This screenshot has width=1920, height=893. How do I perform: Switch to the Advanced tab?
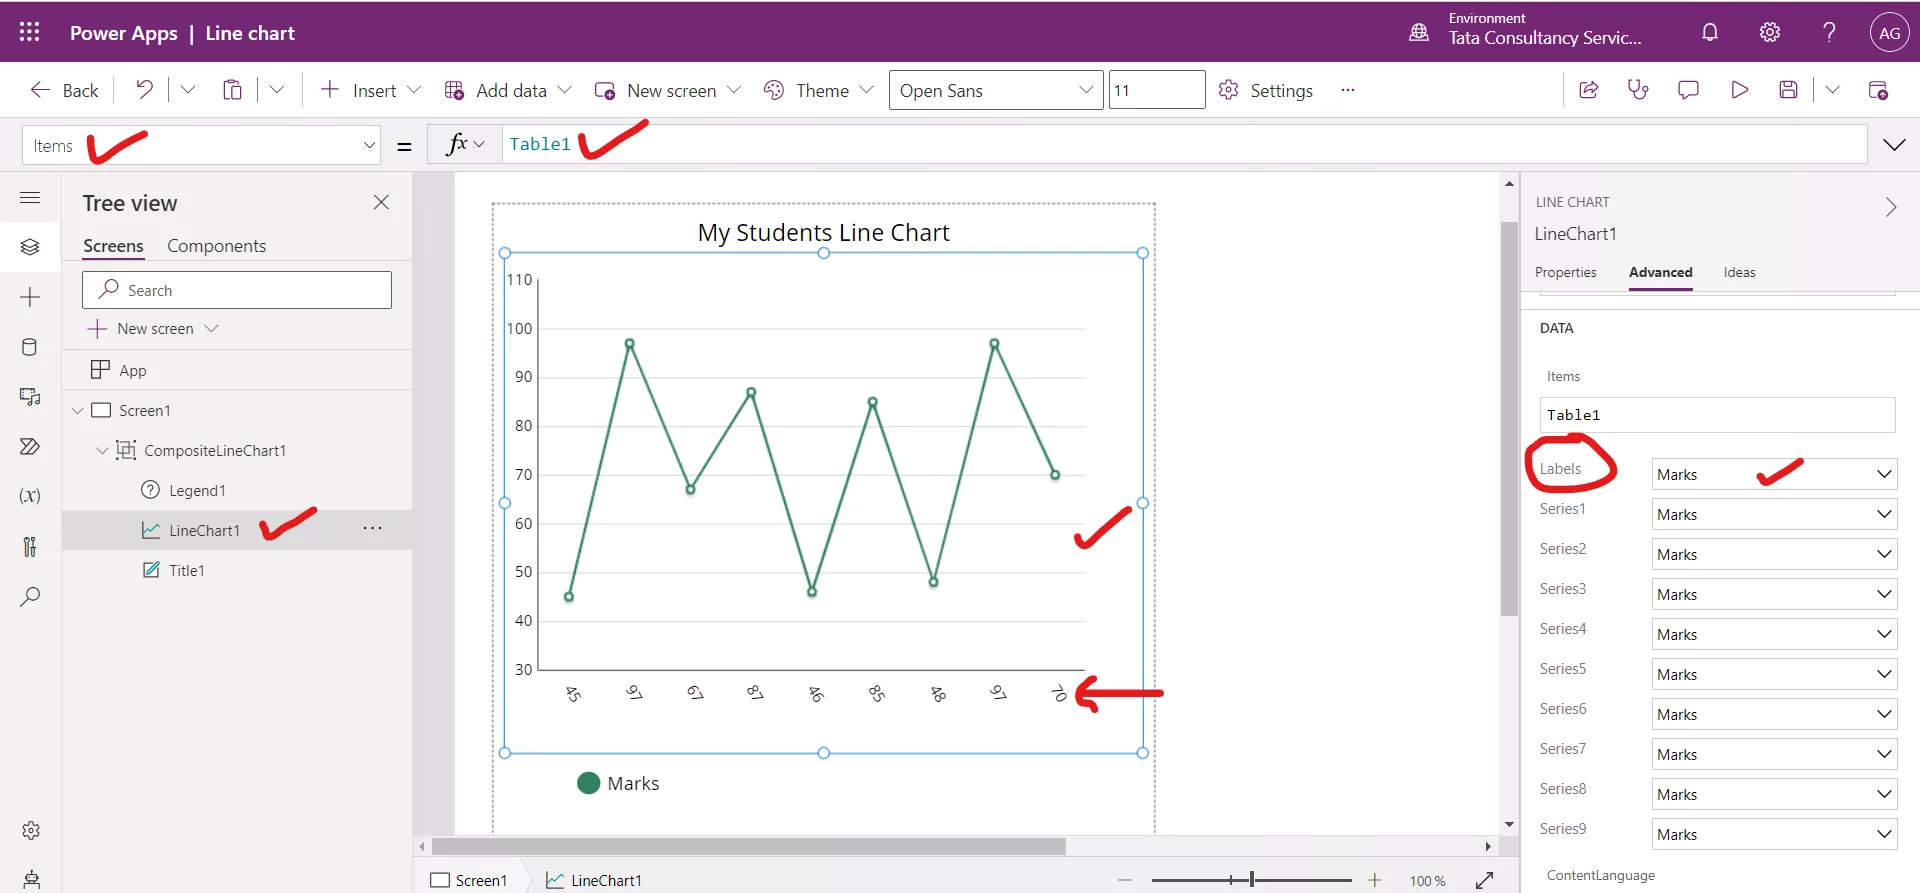(1661, 272)
